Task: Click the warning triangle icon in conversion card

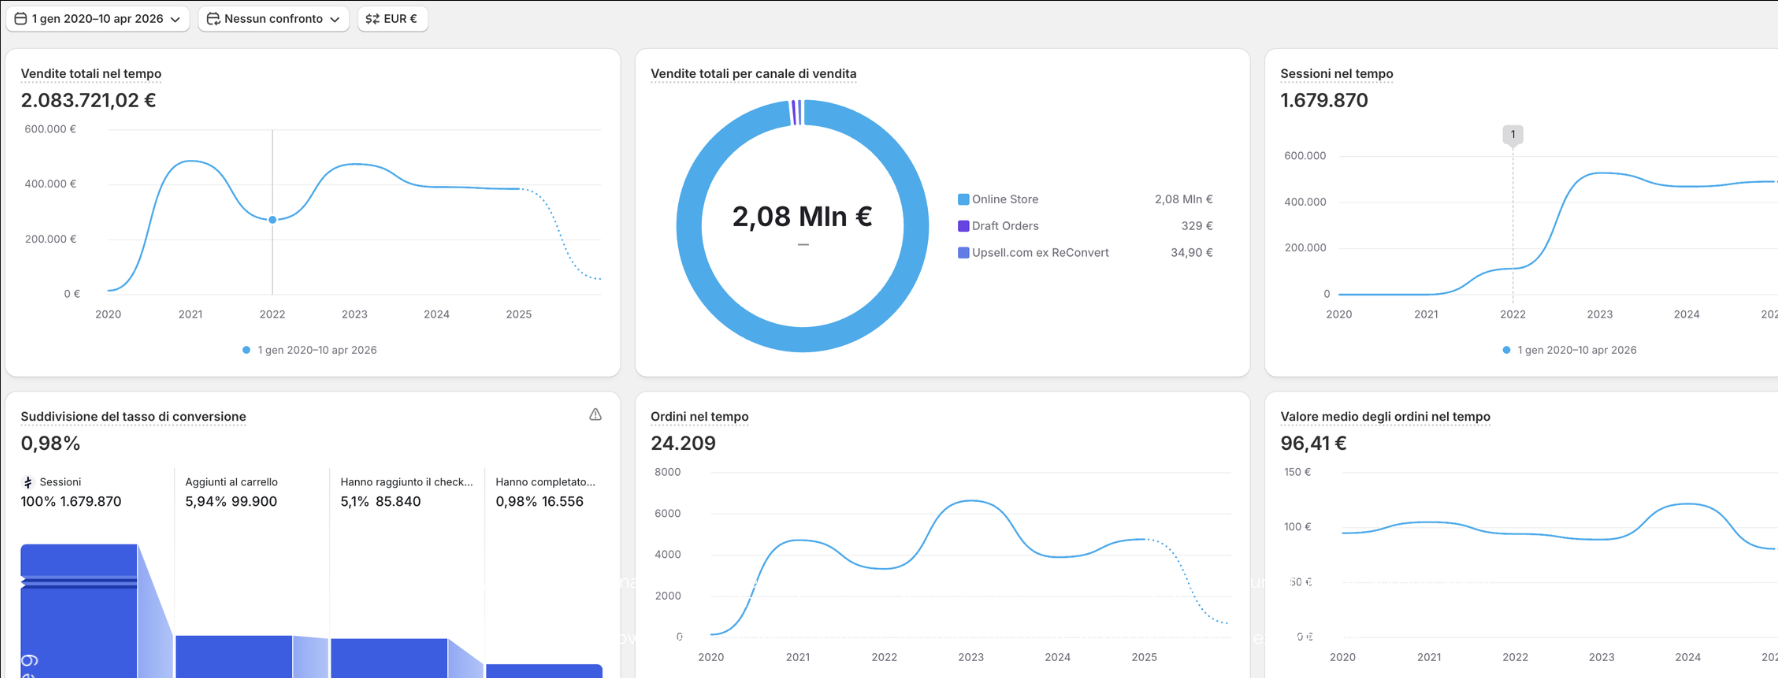Action: (x=595, y=414)
